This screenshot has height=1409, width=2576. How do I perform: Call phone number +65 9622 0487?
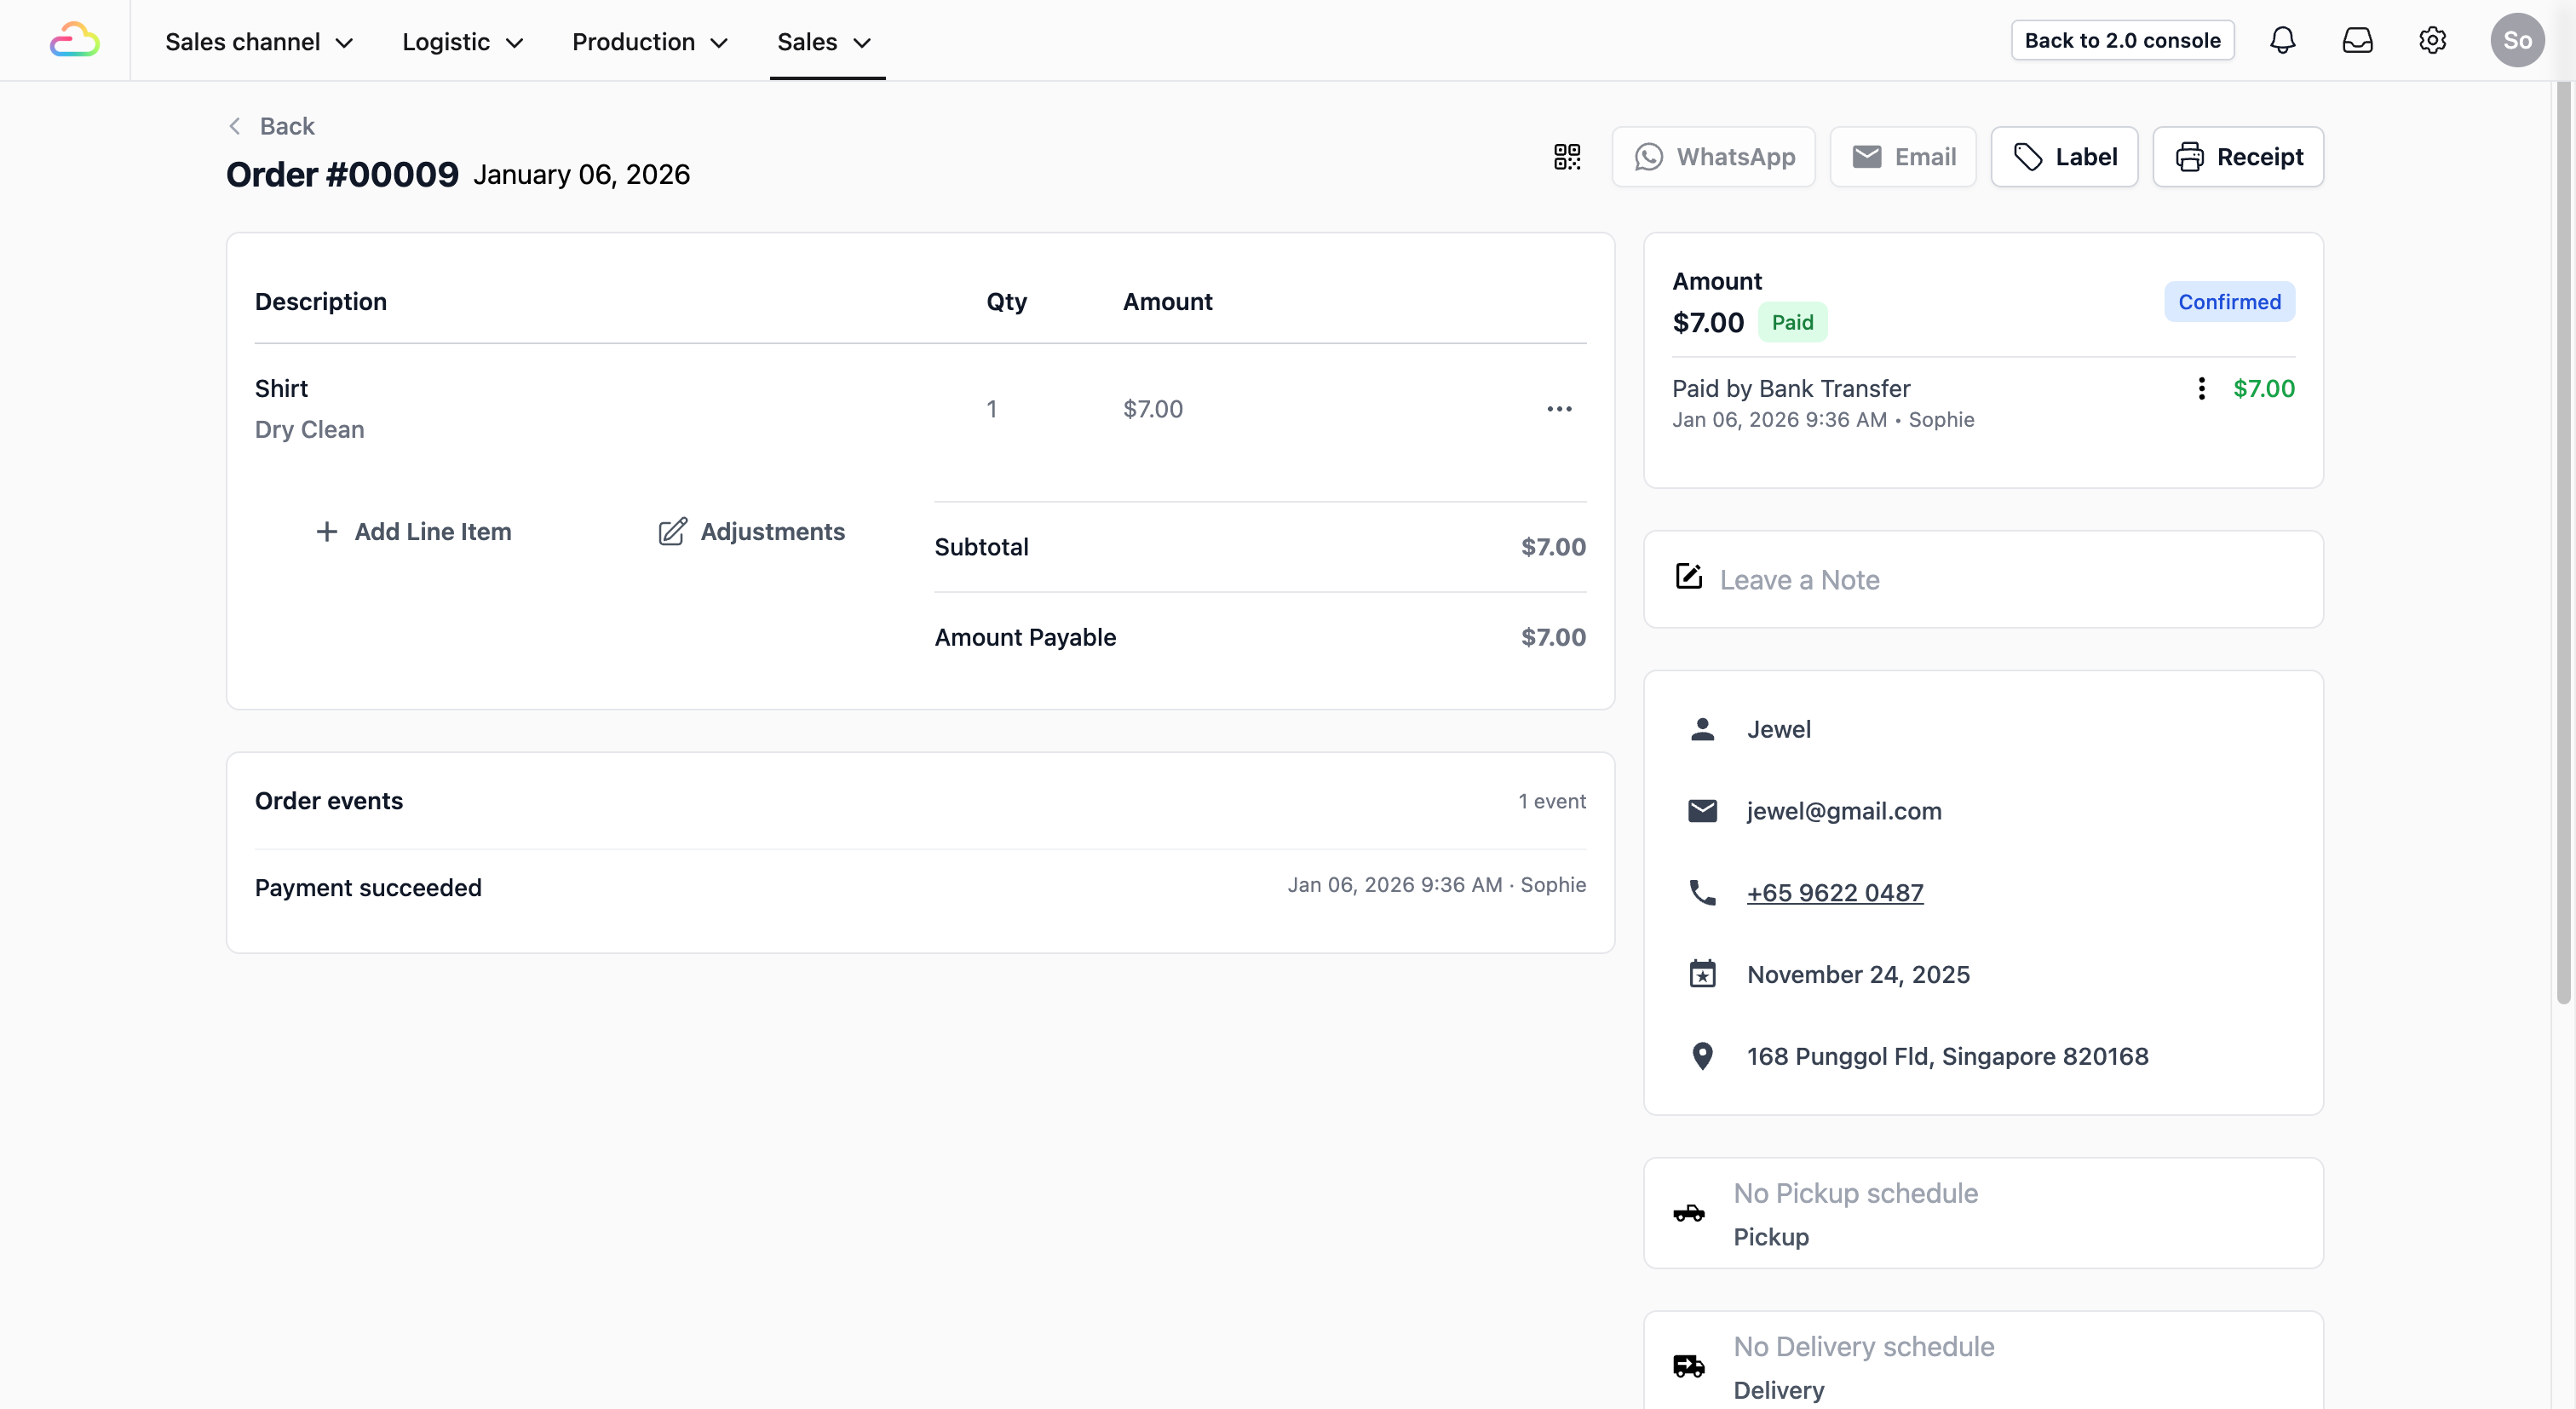pyautogui.click(x=1835, y=893)
